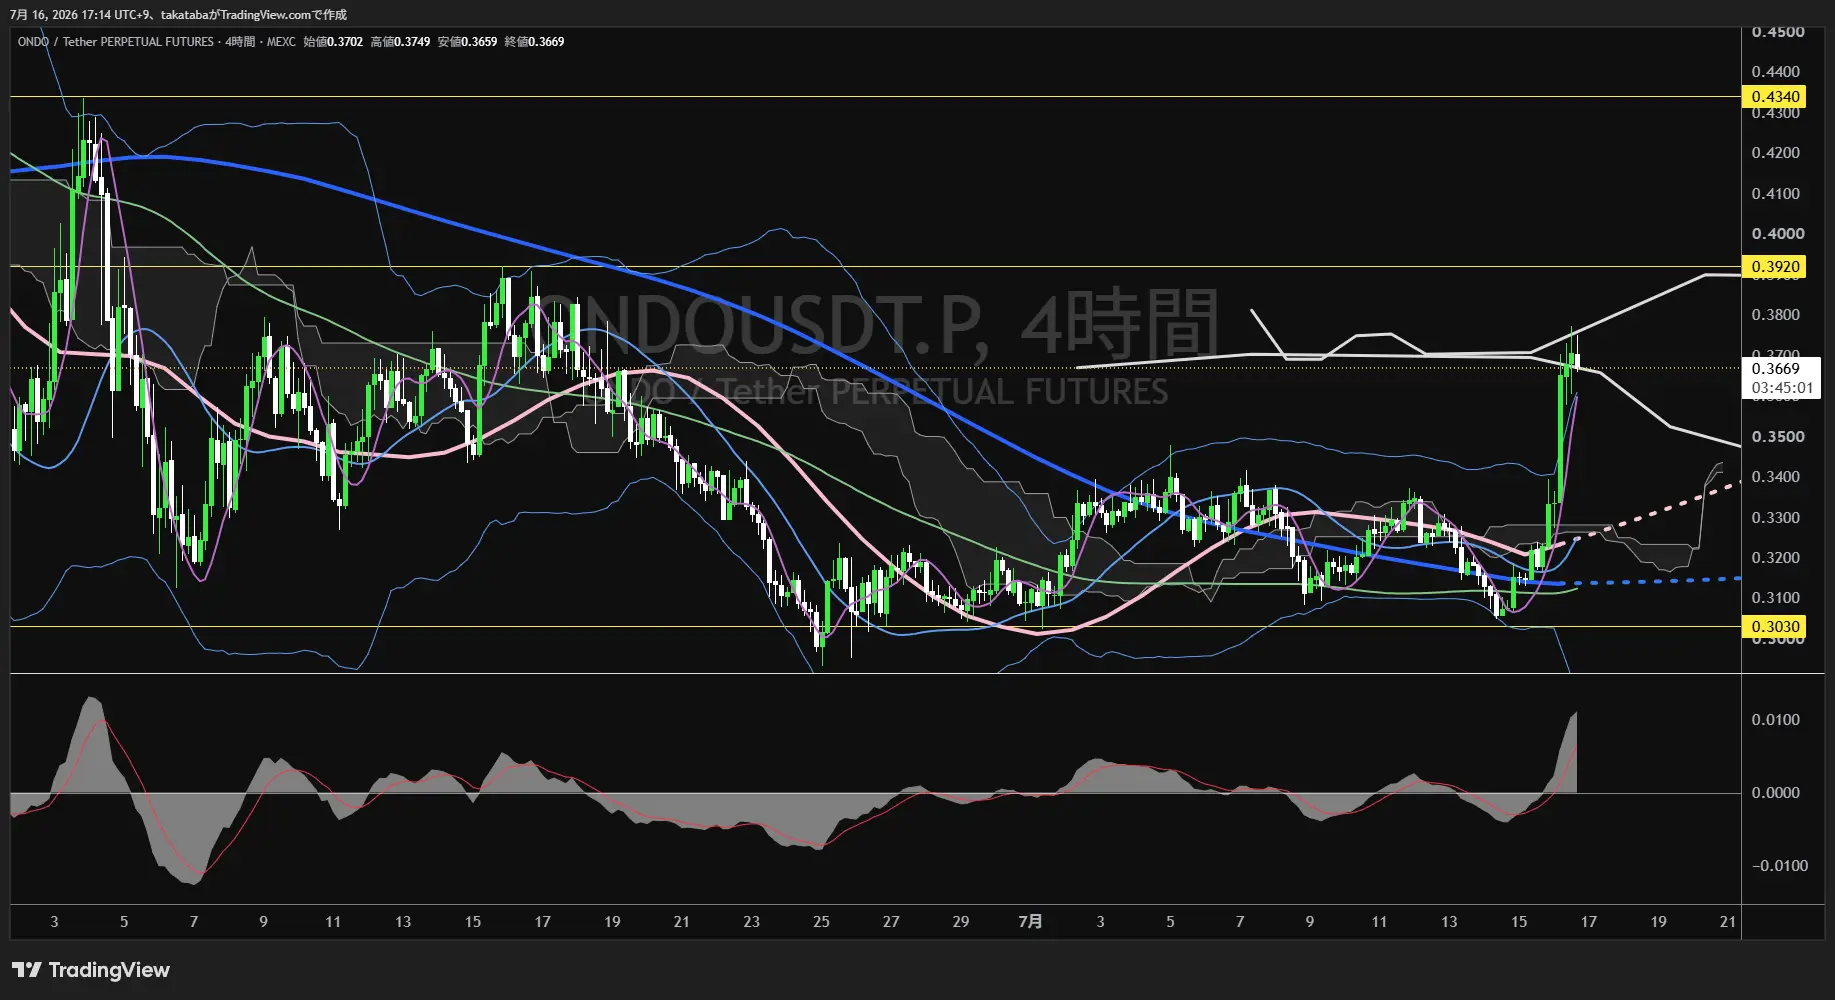Select the horizontal yellow line at 0.3920
Screen dimensions: 1835x1000
[875, 267]
